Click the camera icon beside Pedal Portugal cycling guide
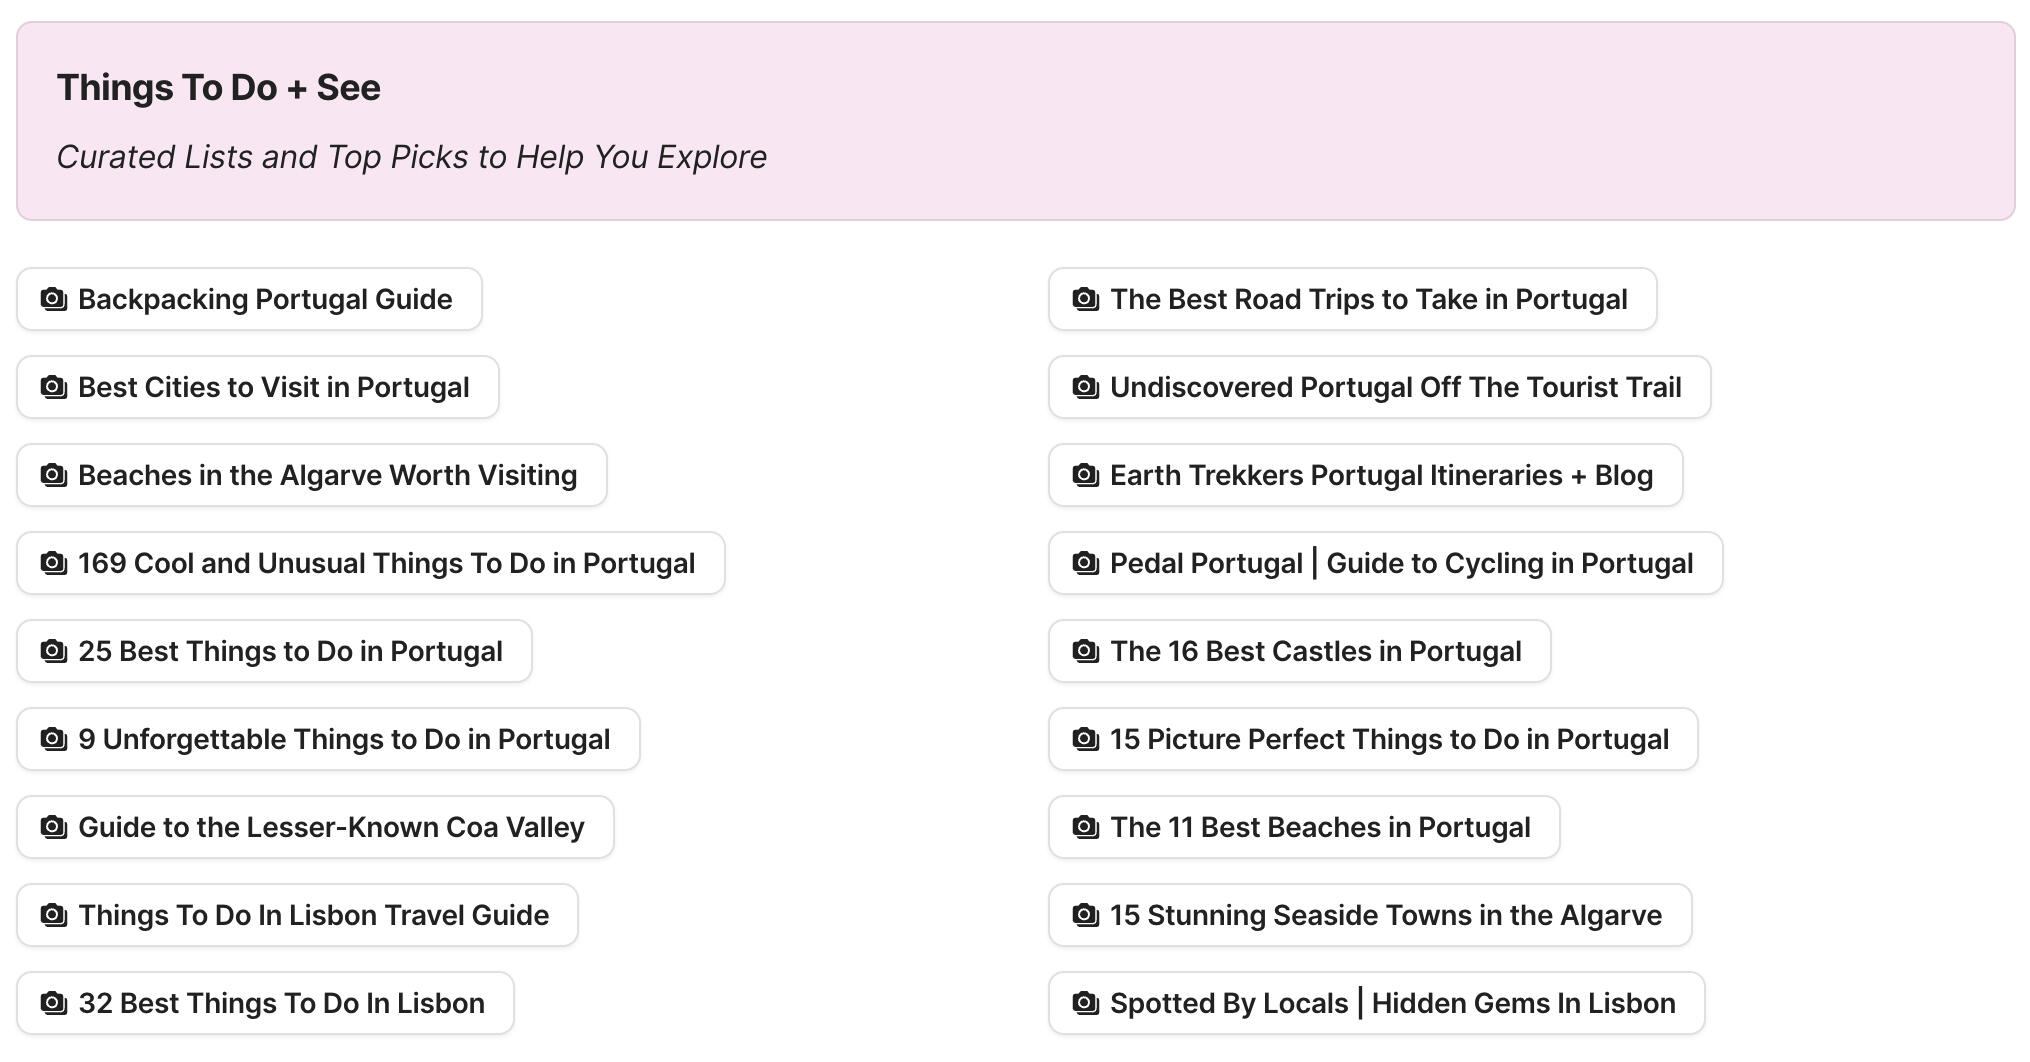Viewport: 2030px width, 1062px height. point(1084,563)
